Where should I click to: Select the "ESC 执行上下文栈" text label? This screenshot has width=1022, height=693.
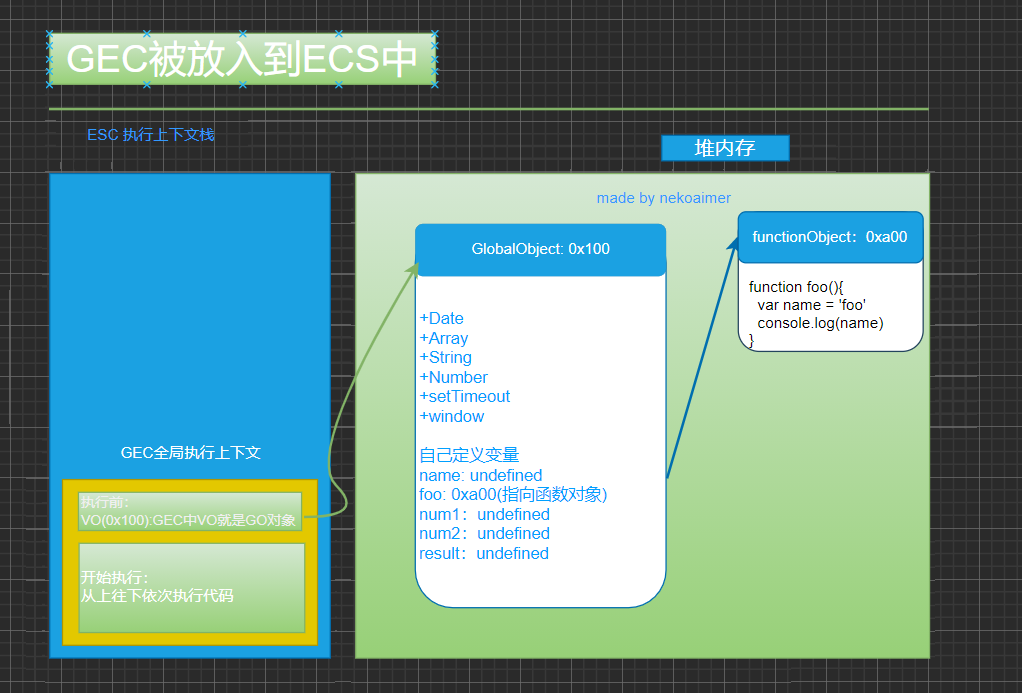(x=151, y=135)
